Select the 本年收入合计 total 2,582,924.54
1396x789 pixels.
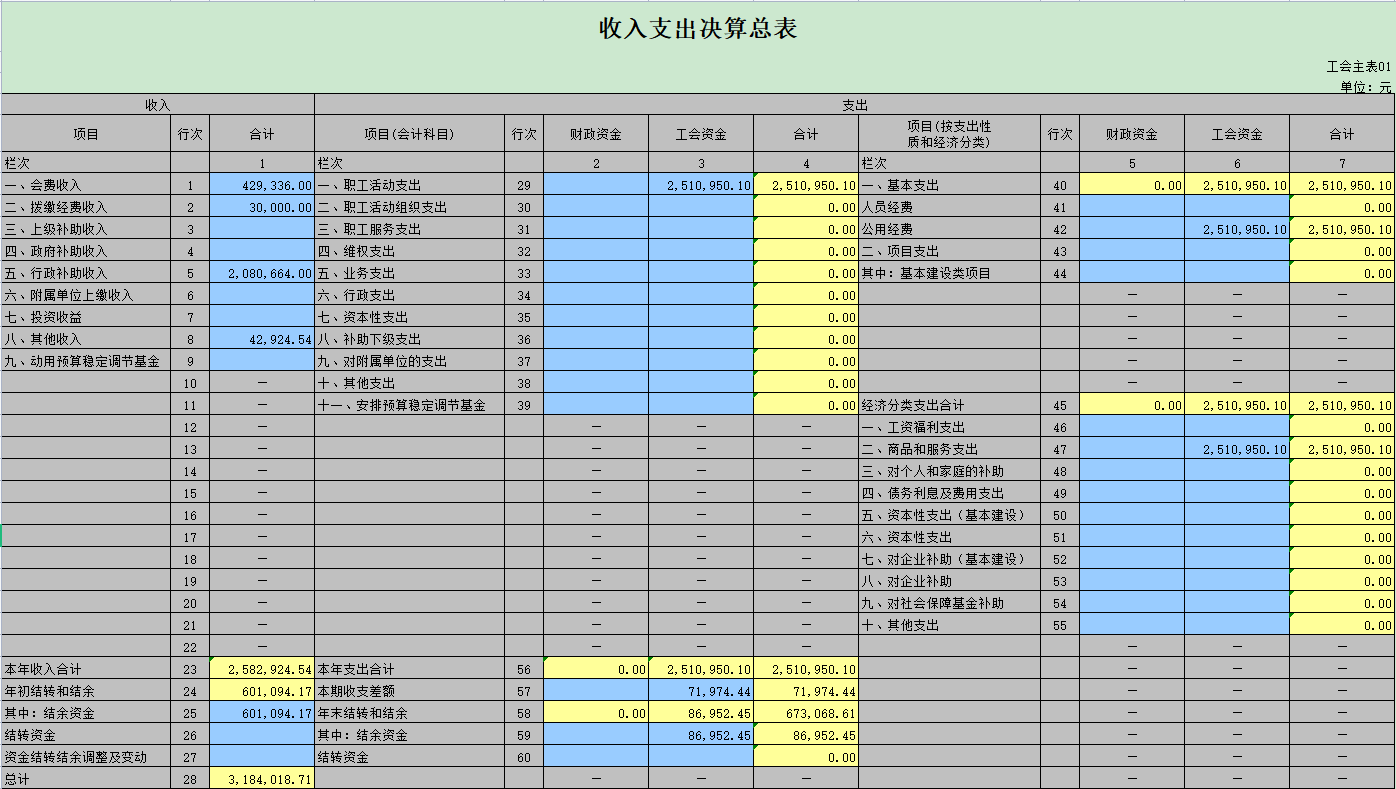point(262,669)
